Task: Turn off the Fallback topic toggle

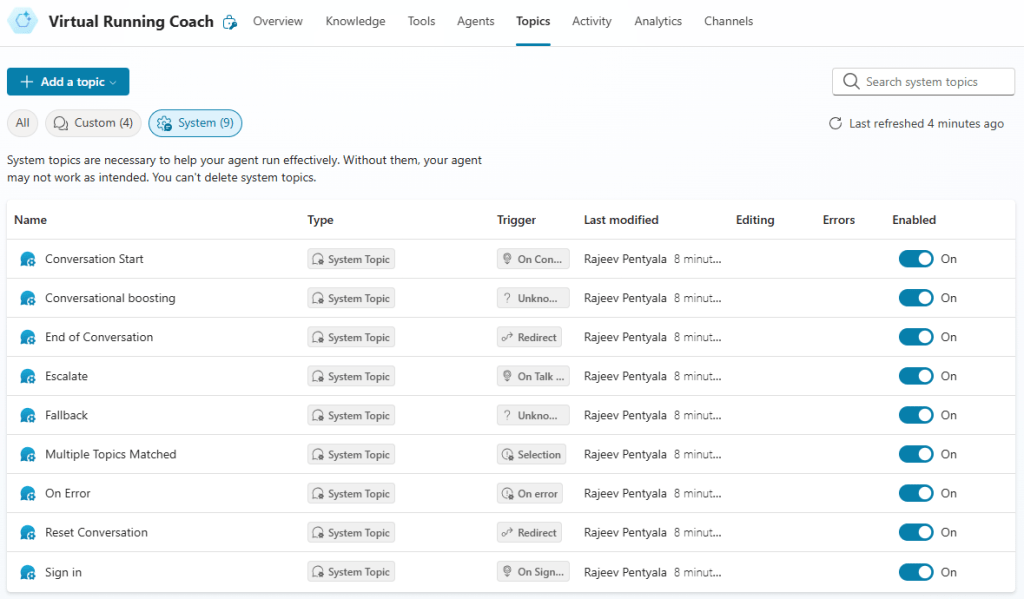Action: [x=915, y=415]
